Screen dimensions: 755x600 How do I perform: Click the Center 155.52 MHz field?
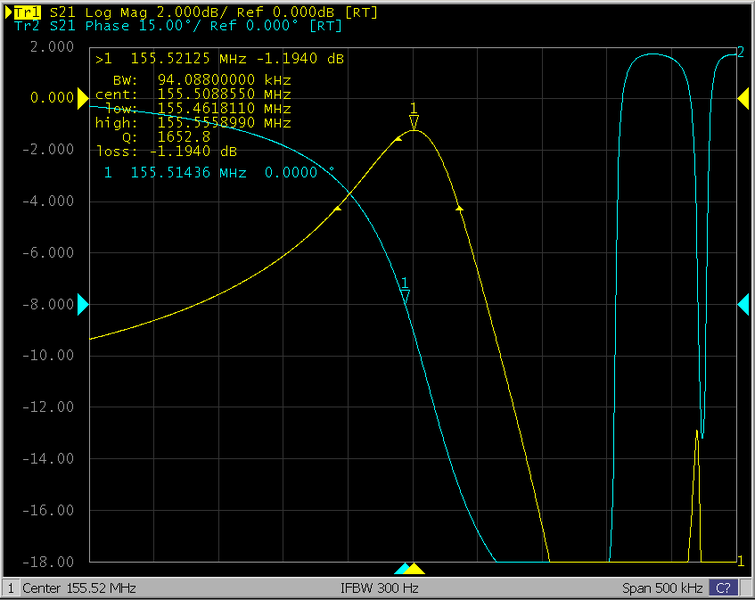[79, 588]
